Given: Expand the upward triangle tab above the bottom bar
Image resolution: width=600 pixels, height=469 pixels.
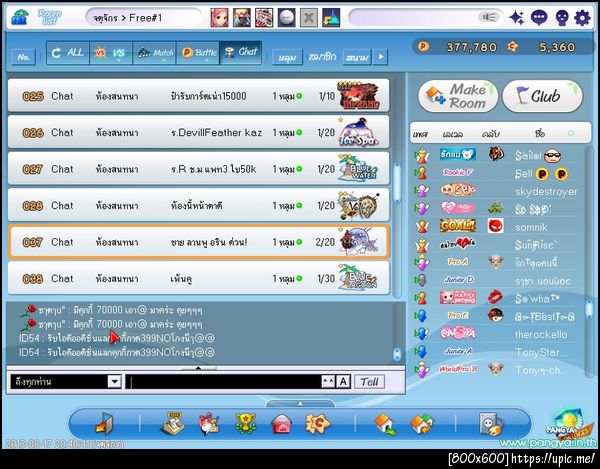Looking at the screenshot, I should (x=300, y=403).
